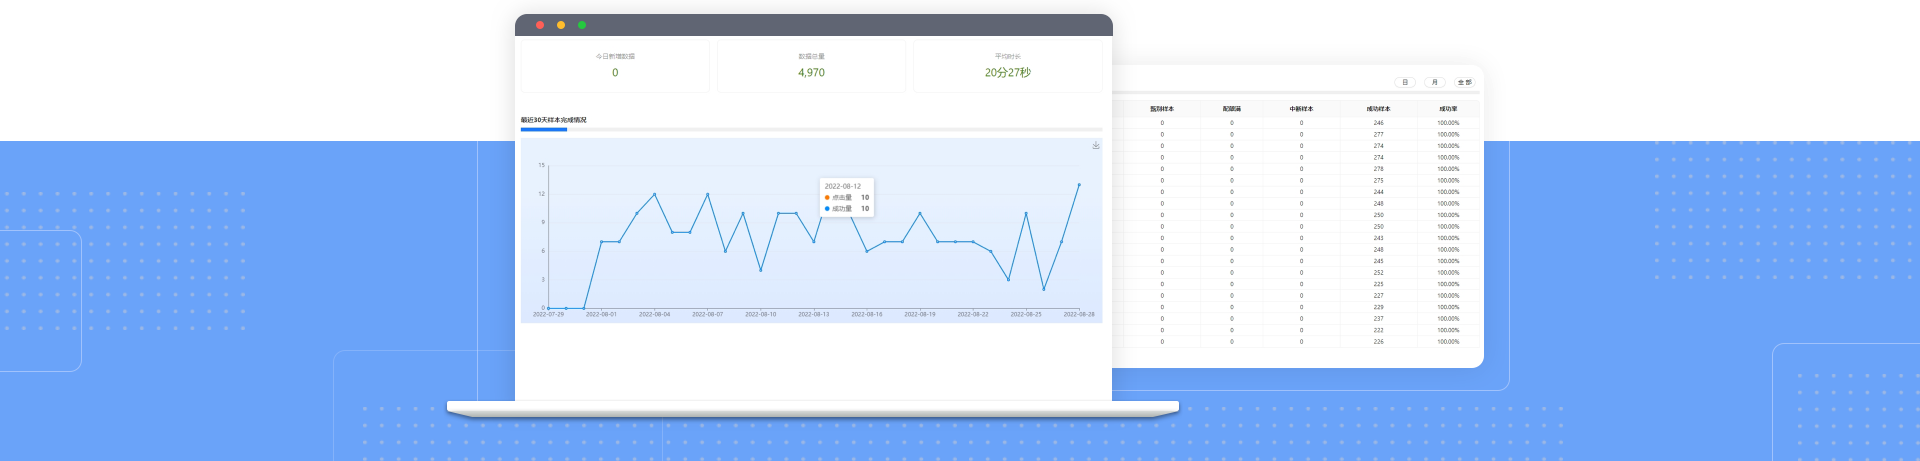
Task: Click the 成功样本 cell showing 275
Action: click(x=1378, y=180)
